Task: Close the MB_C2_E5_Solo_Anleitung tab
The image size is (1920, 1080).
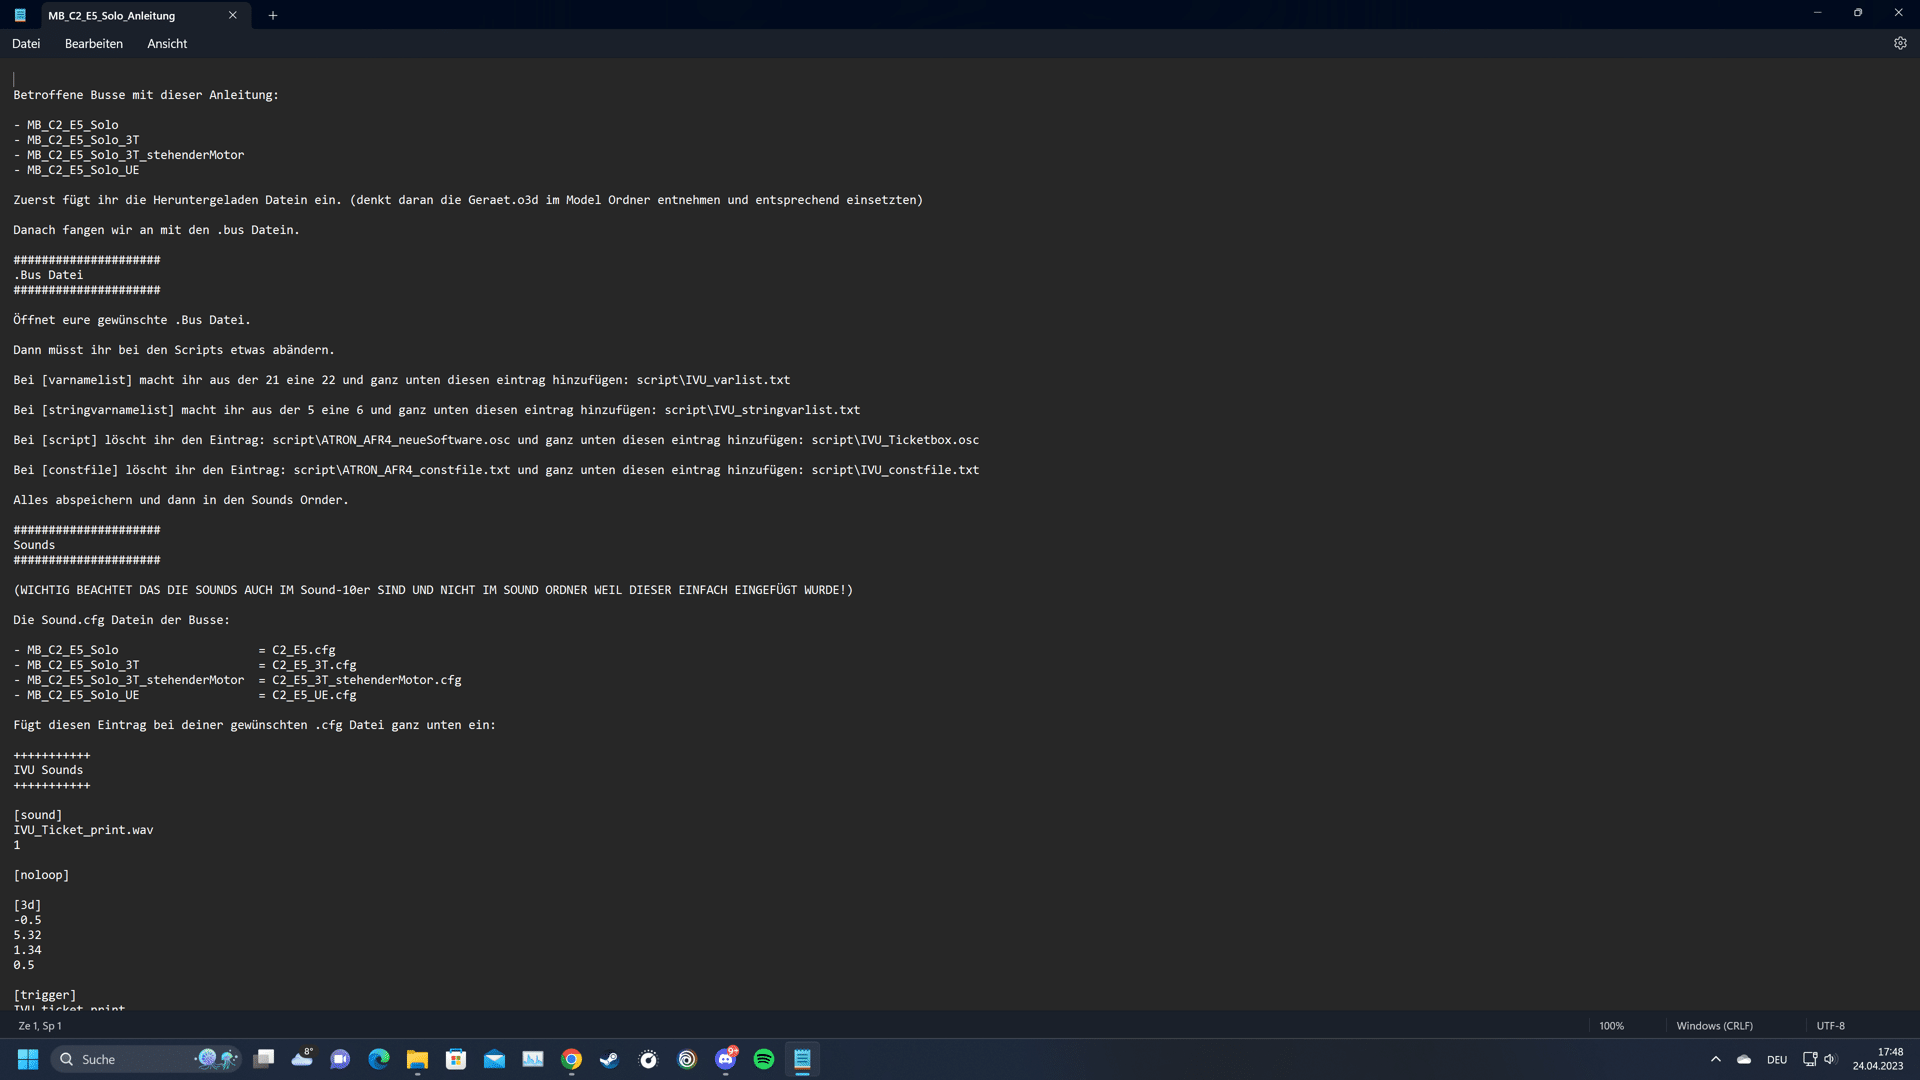Action: pos(232,15)
